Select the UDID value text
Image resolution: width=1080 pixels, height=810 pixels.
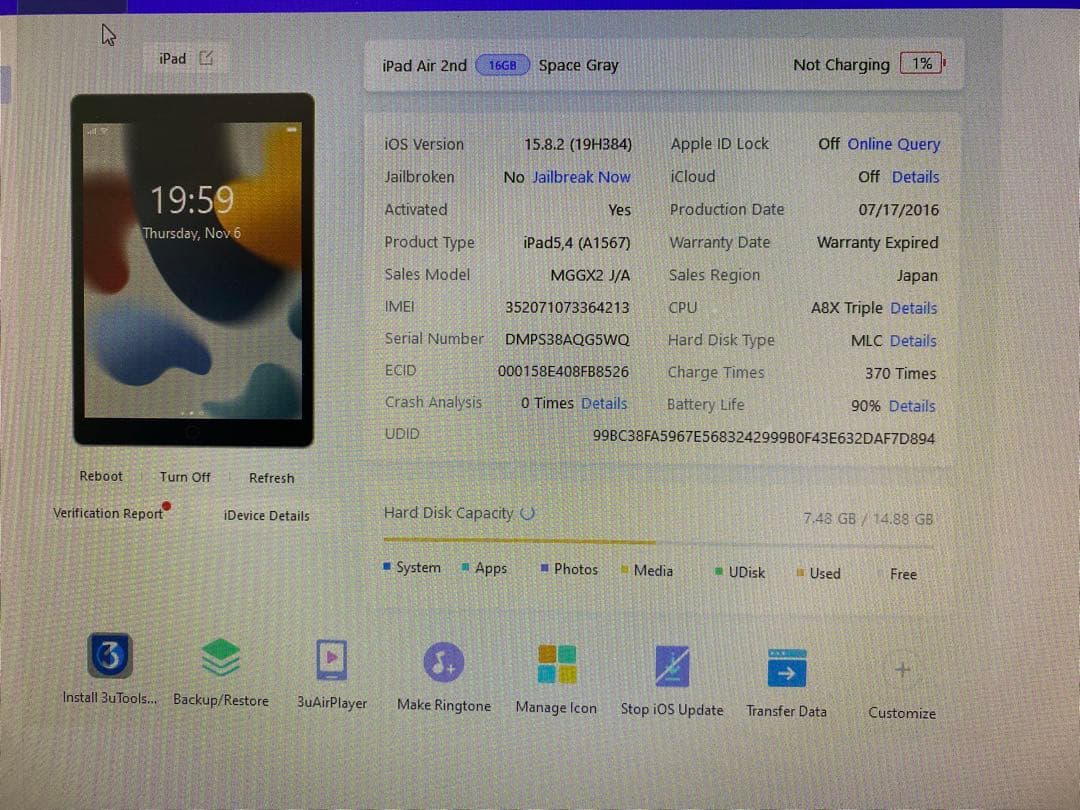pos(764,438)
